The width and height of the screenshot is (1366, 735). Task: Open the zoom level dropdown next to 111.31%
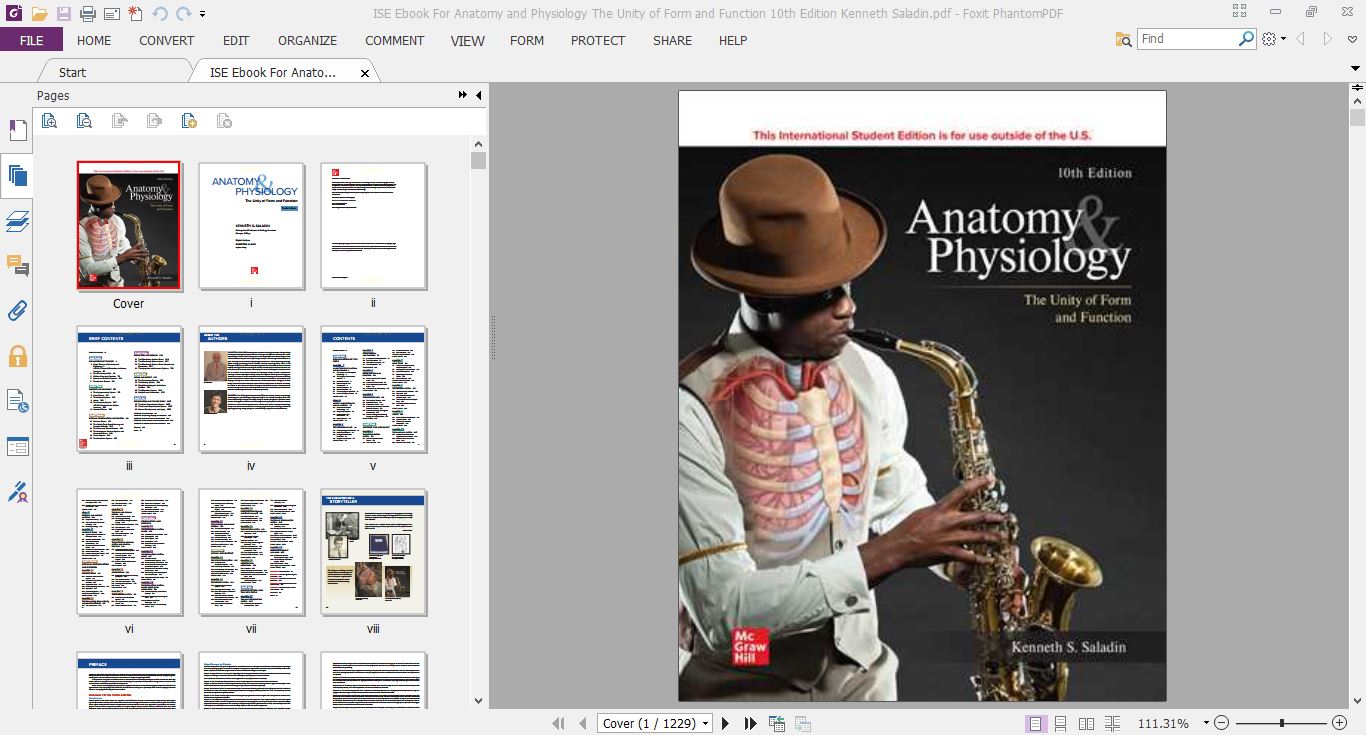point(1206,723)
